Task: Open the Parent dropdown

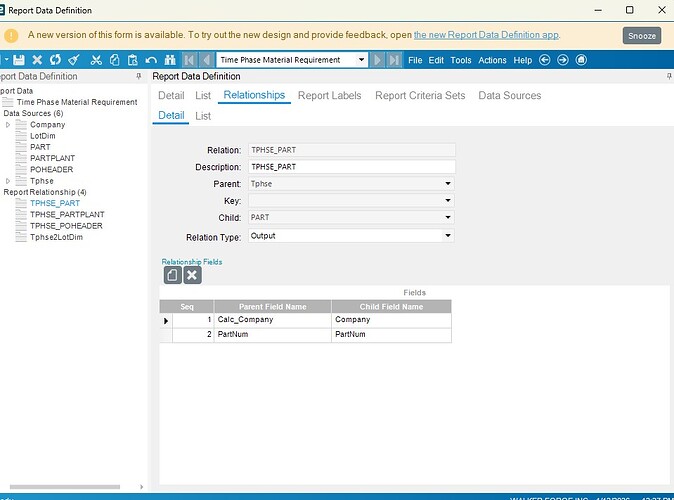Action: (x=448, y=184)
